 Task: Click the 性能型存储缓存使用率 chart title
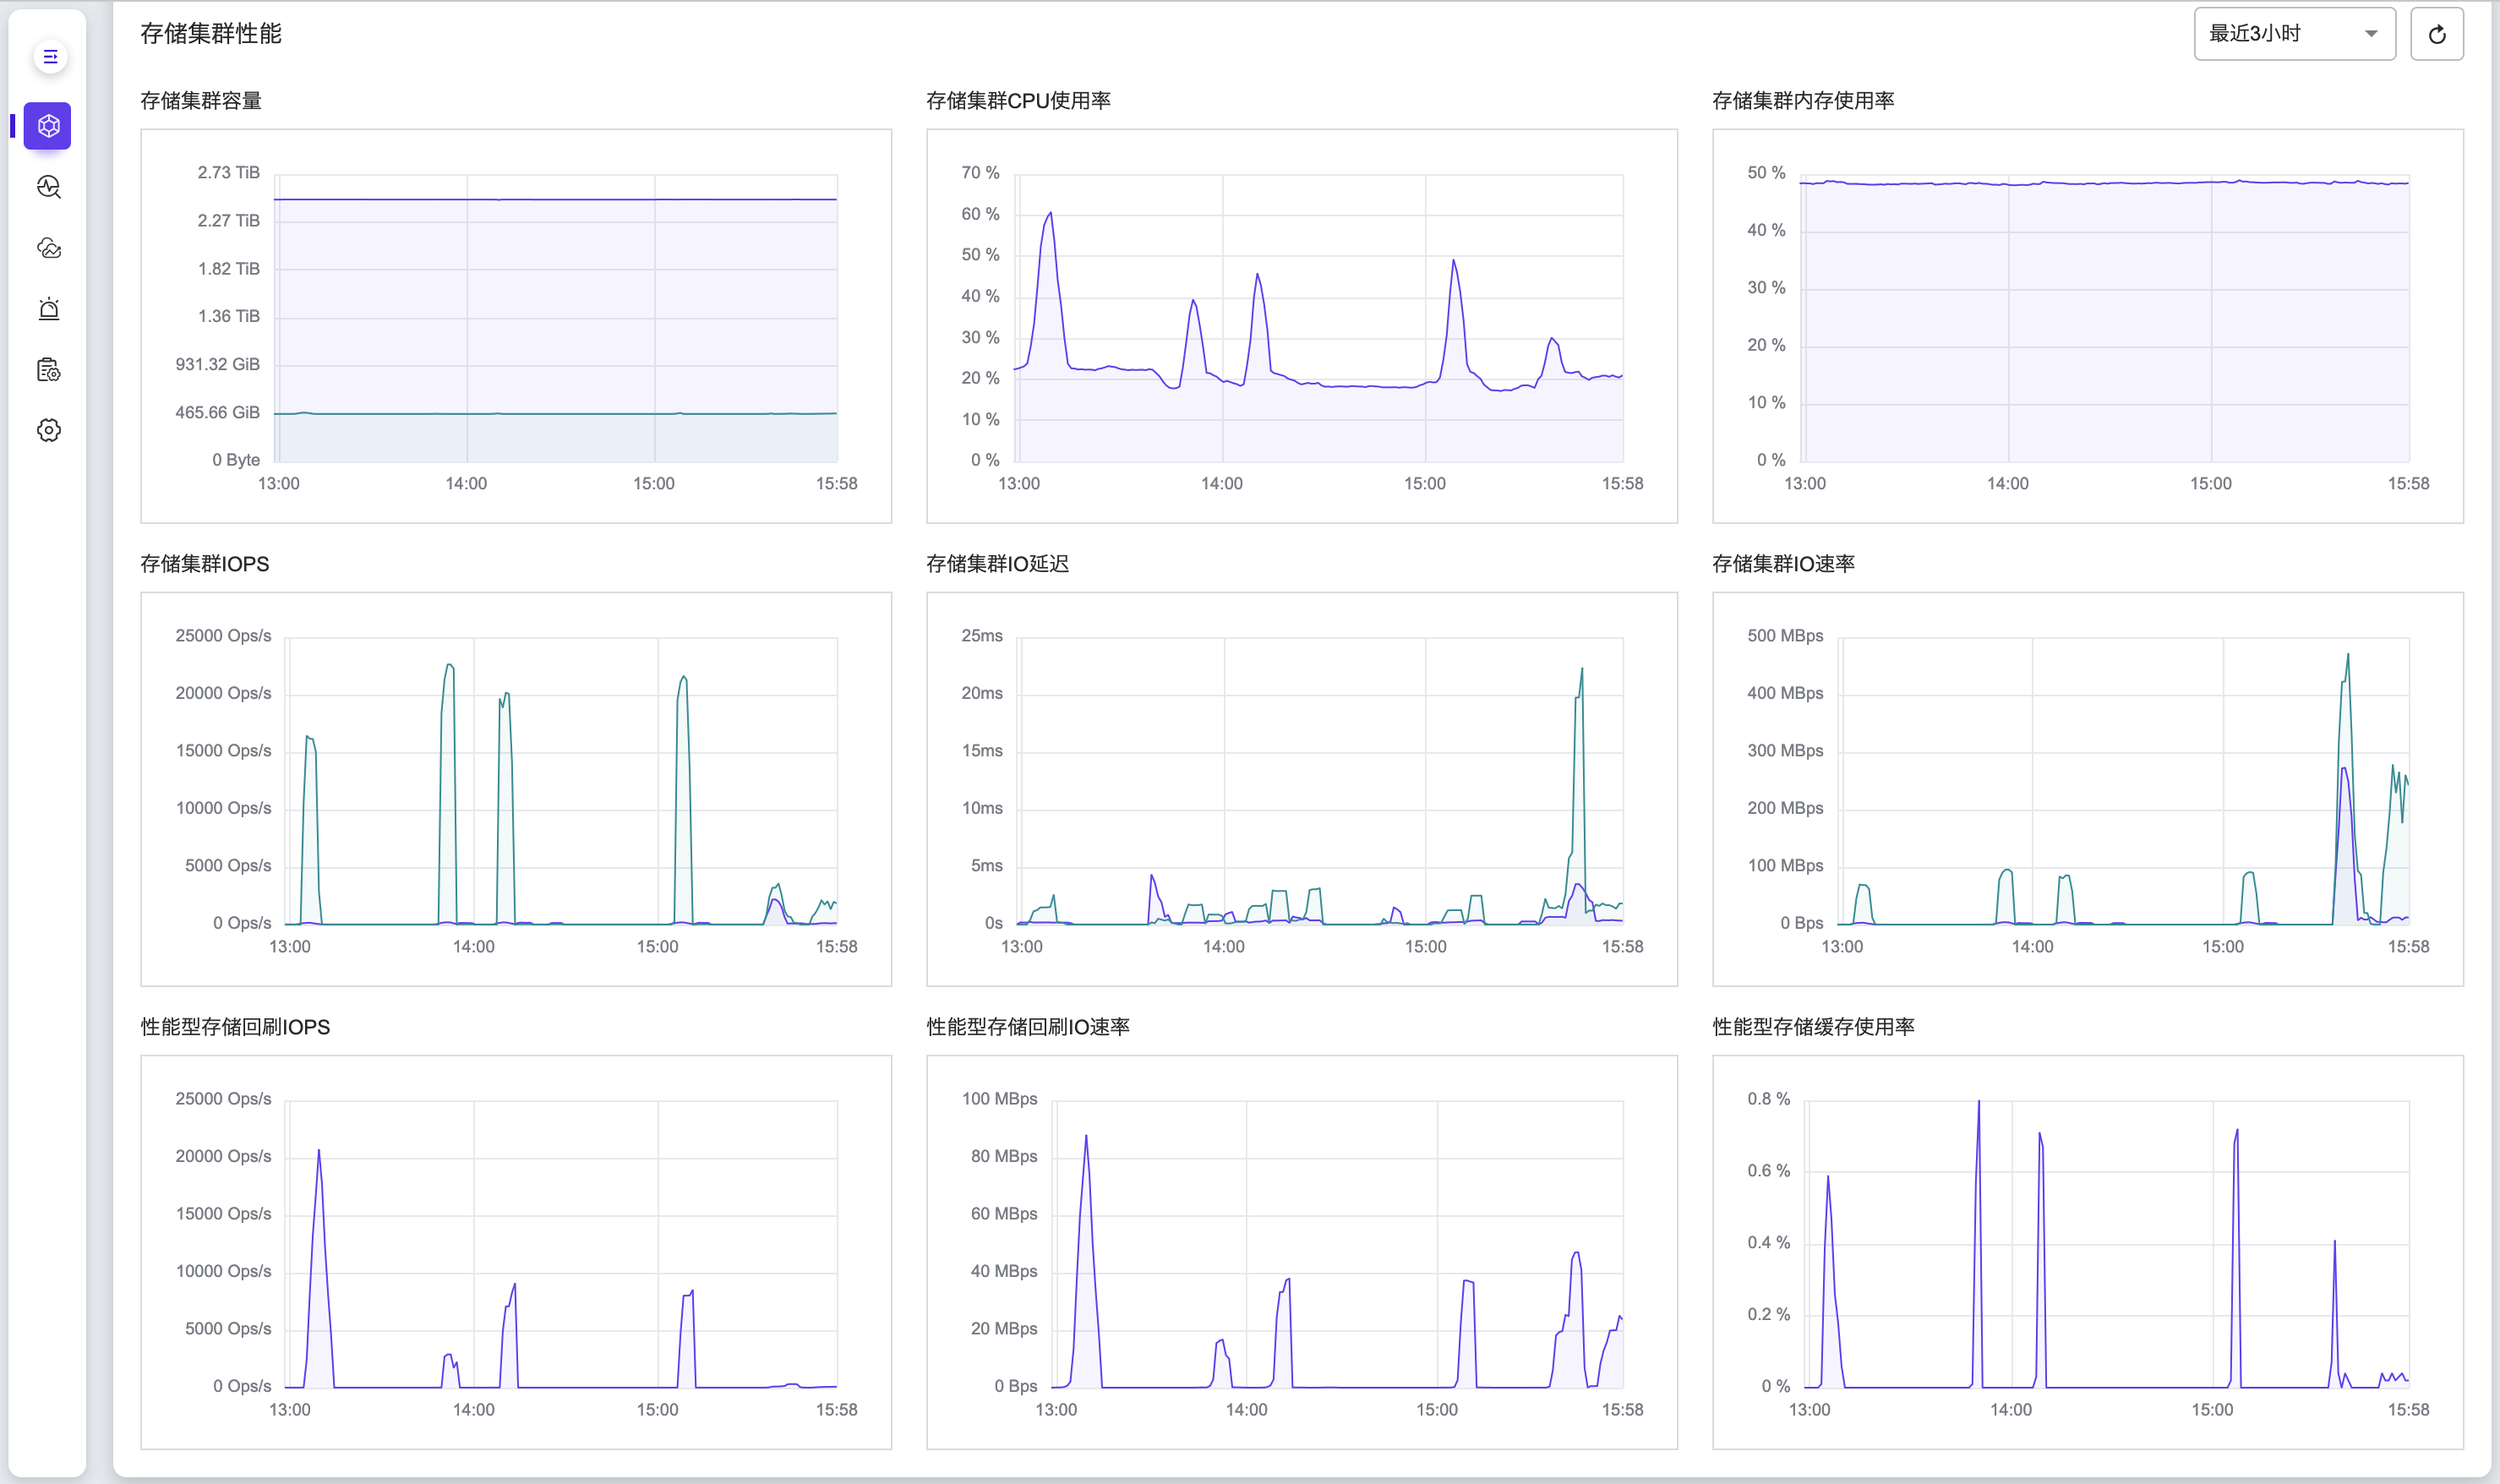click(x=1813, y=1027)
